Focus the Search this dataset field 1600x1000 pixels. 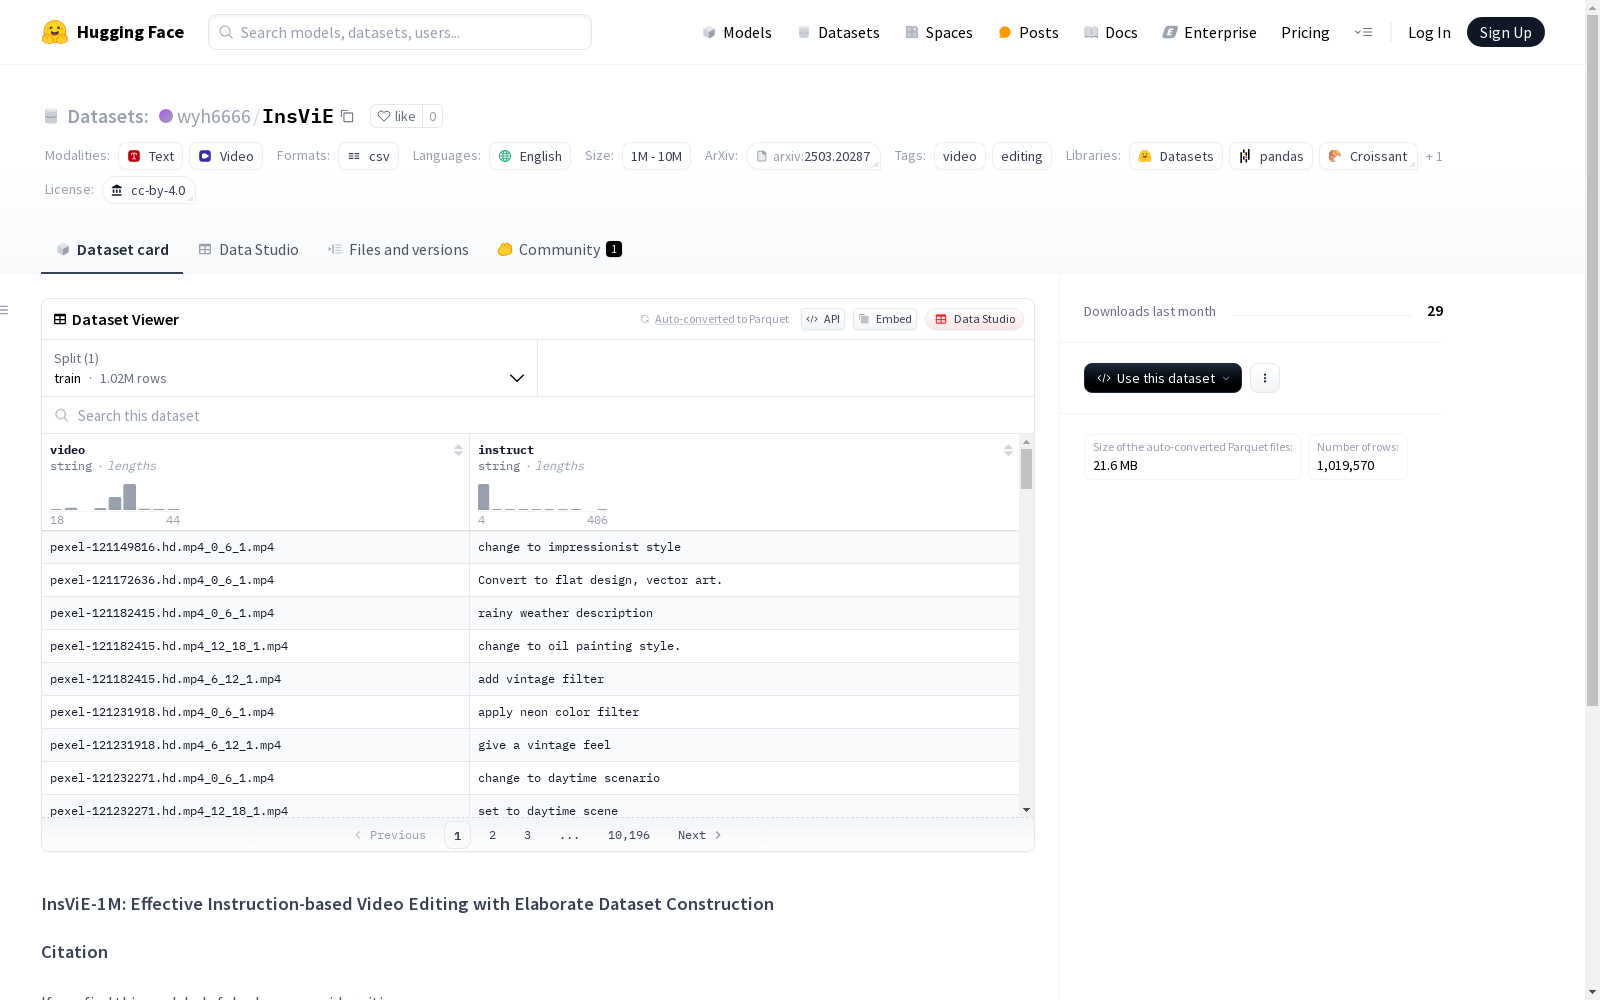(x=538, y=415)
